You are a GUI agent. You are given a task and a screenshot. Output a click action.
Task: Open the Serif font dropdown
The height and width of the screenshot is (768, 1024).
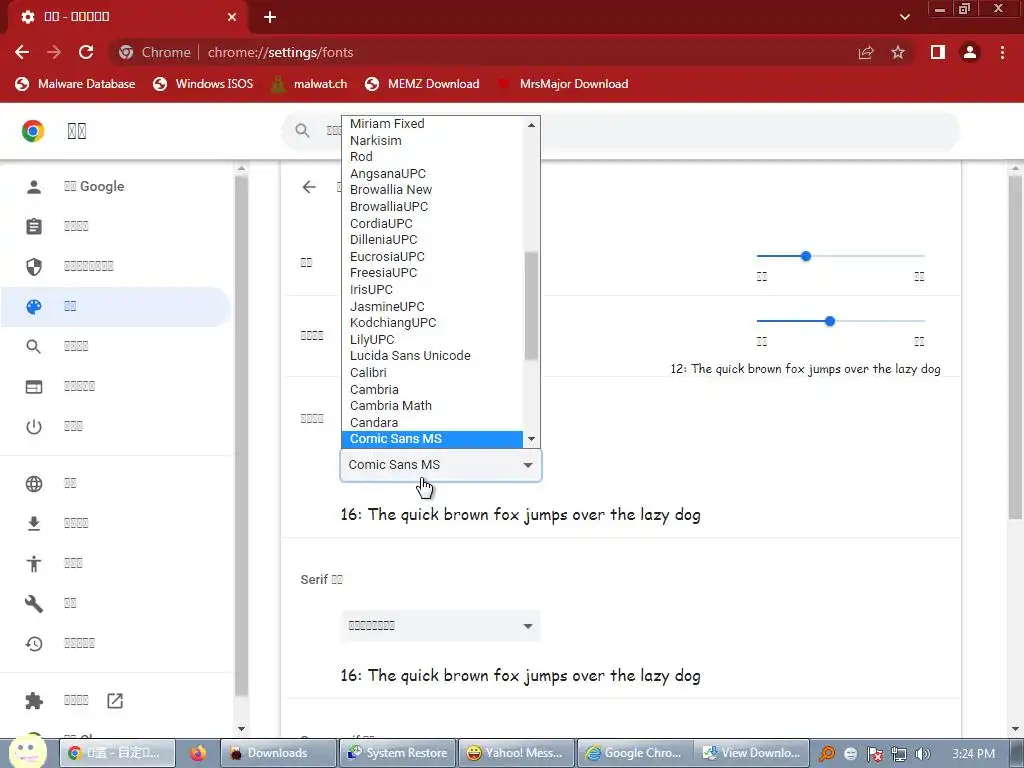(x=441, y=626)
